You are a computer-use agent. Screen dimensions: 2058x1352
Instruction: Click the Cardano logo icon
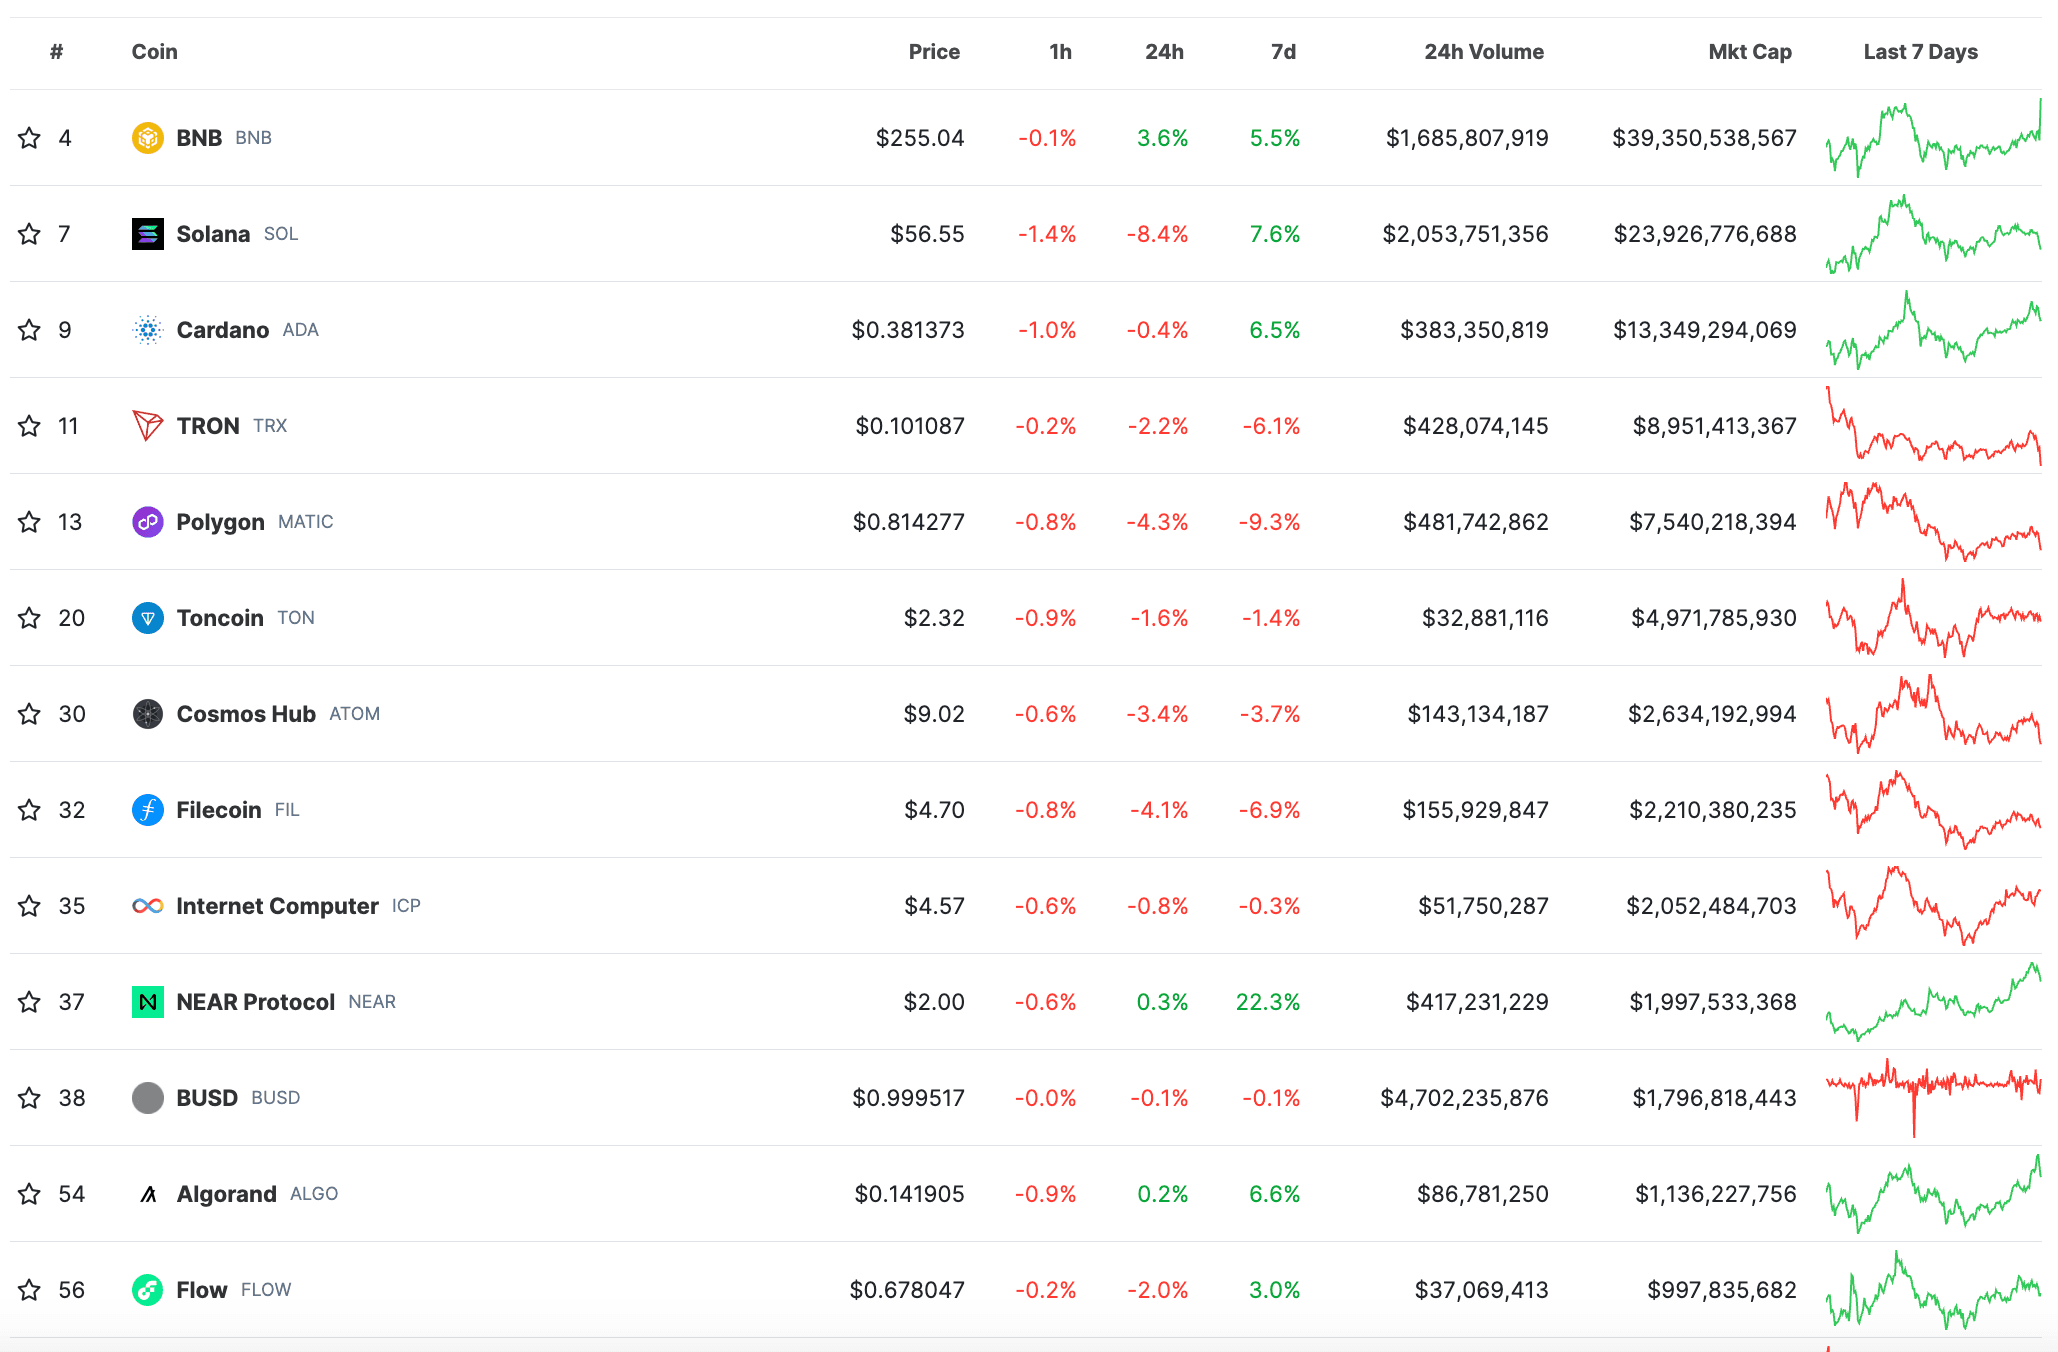point(147,330)
